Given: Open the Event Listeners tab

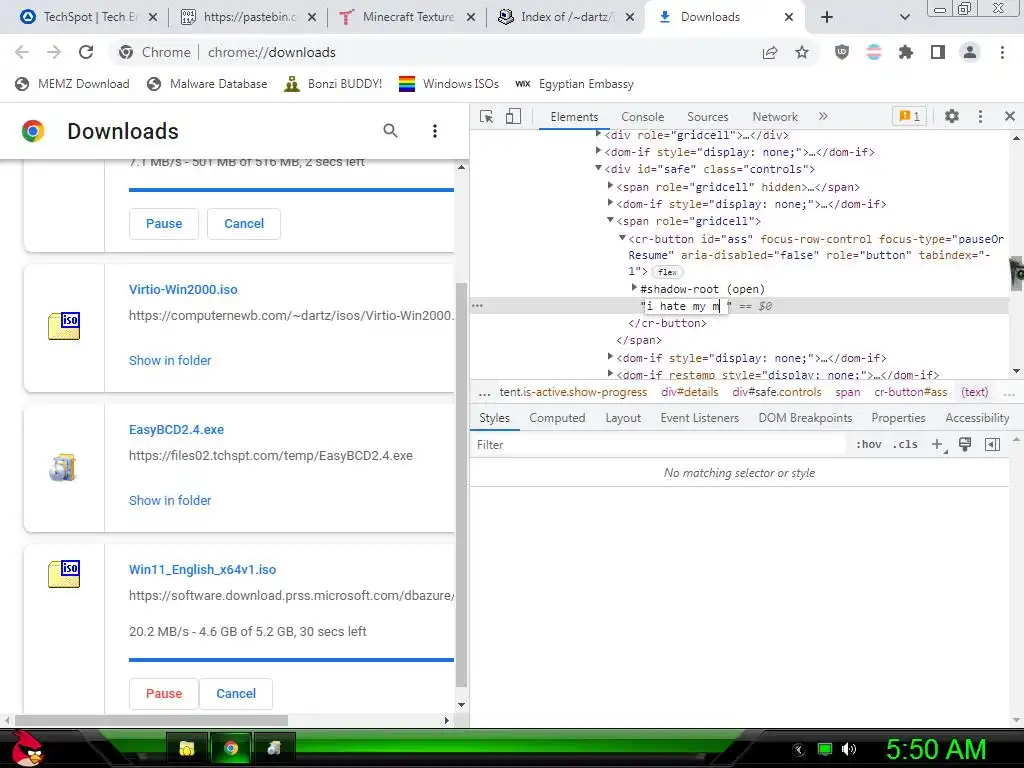Looking at the screenshot, I should [x=699, y=418].
